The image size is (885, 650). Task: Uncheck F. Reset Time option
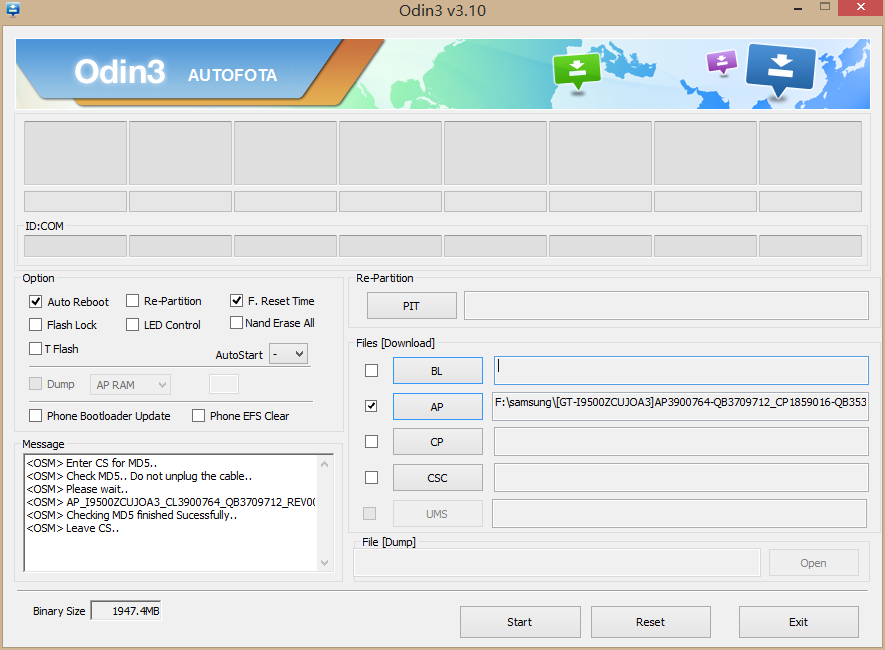236,301
